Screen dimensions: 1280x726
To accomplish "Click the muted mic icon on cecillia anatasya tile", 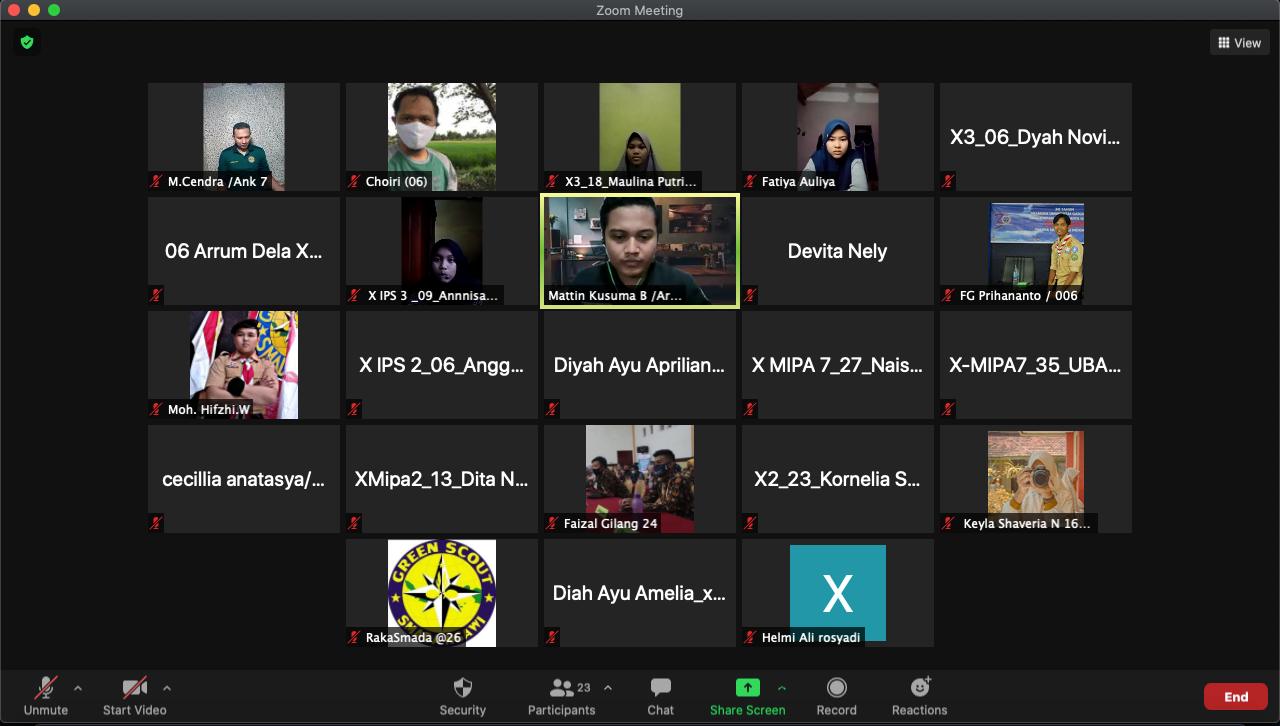I will point(156,523).
